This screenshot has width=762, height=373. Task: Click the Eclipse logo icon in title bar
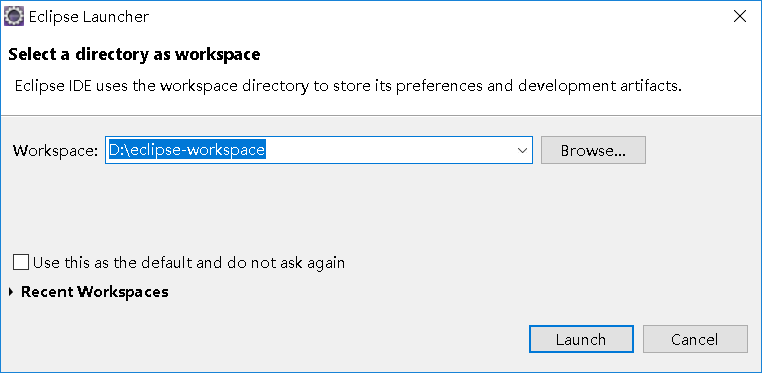(14, 17)
